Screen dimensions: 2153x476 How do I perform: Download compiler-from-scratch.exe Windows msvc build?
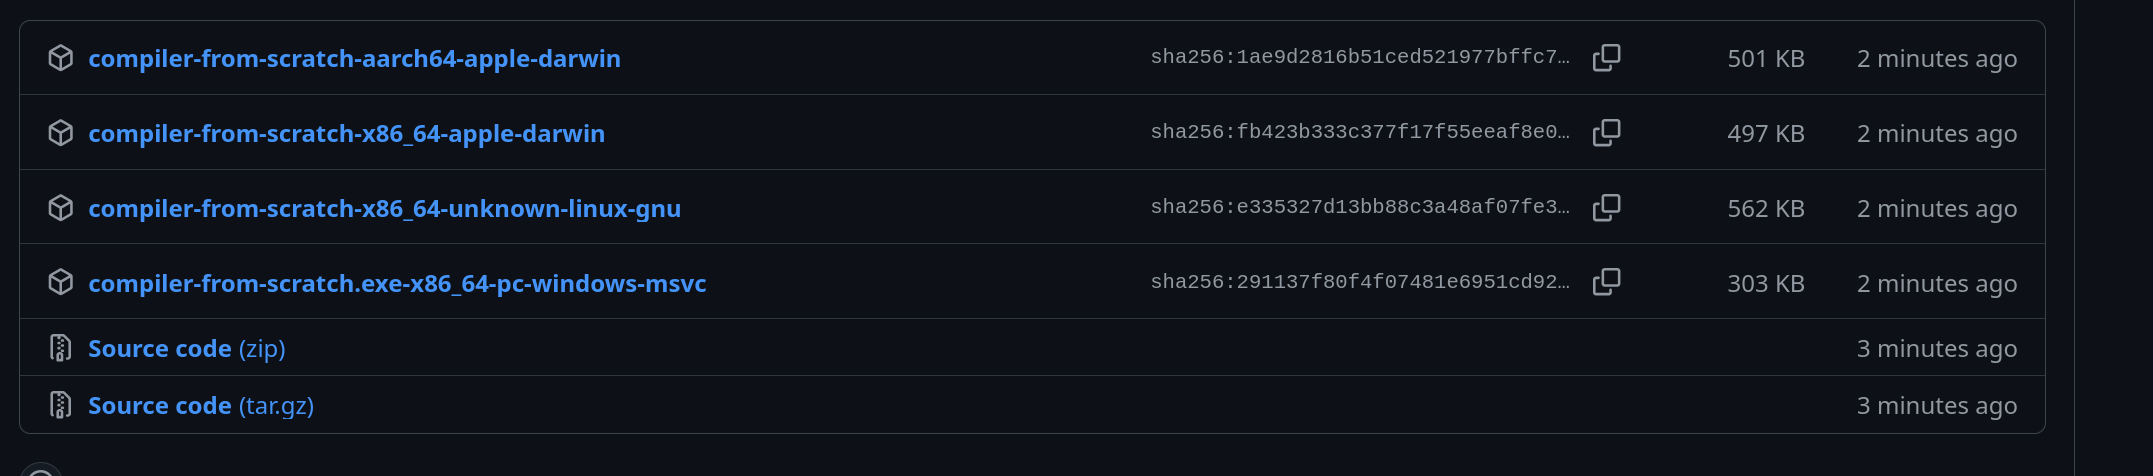[397, 284]
